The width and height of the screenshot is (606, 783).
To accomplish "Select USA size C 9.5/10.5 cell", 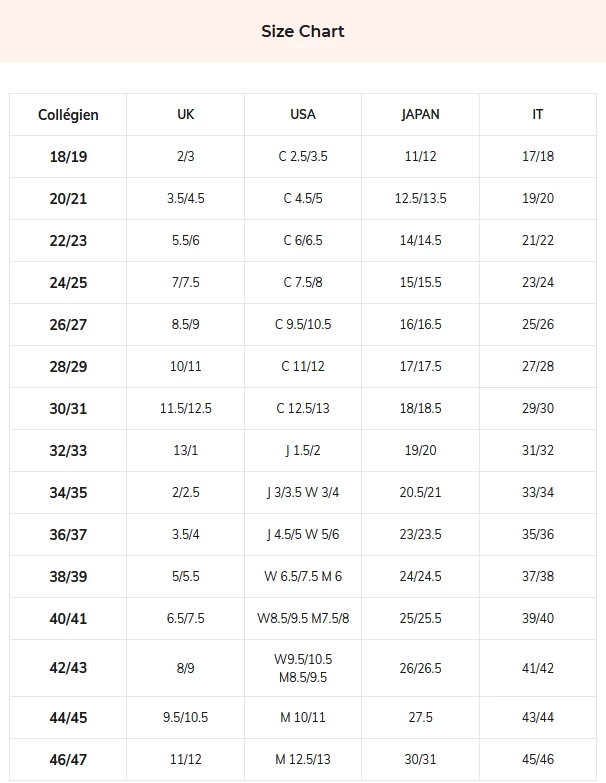I will (x=303, y=325).
